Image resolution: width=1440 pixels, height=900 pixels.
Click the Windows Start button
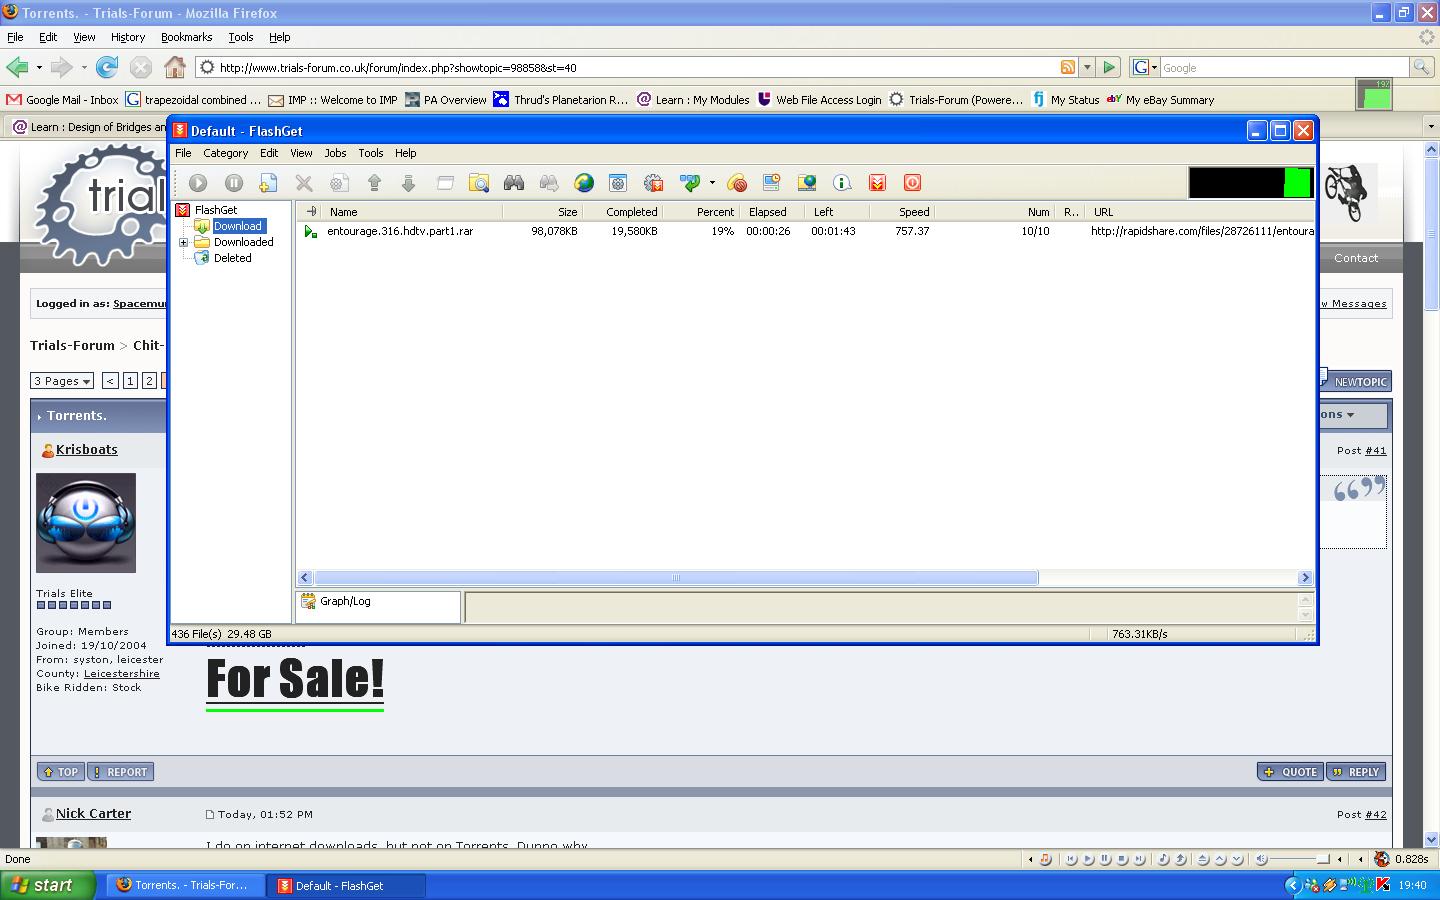48,885
